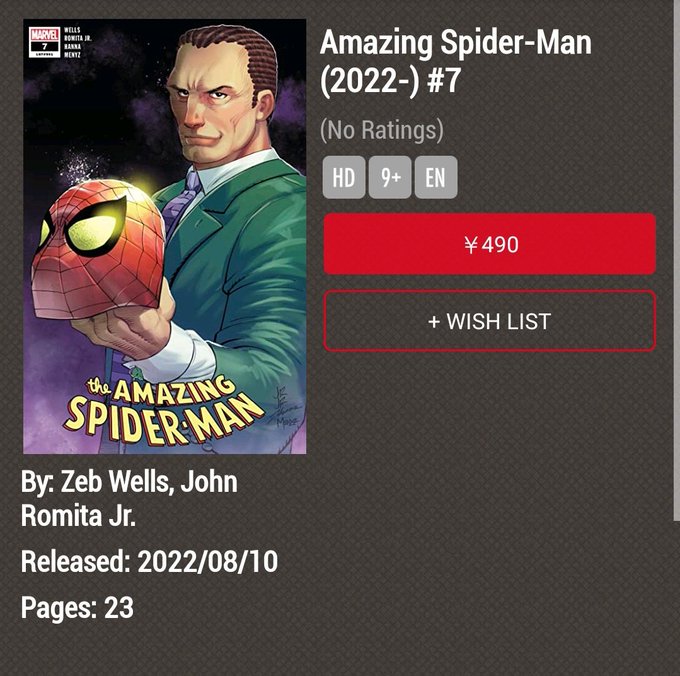Viewport: 680px width, 676px height.
Task: Click the Amazing Spider-Man logo on the cover
Action: (163, 411)
